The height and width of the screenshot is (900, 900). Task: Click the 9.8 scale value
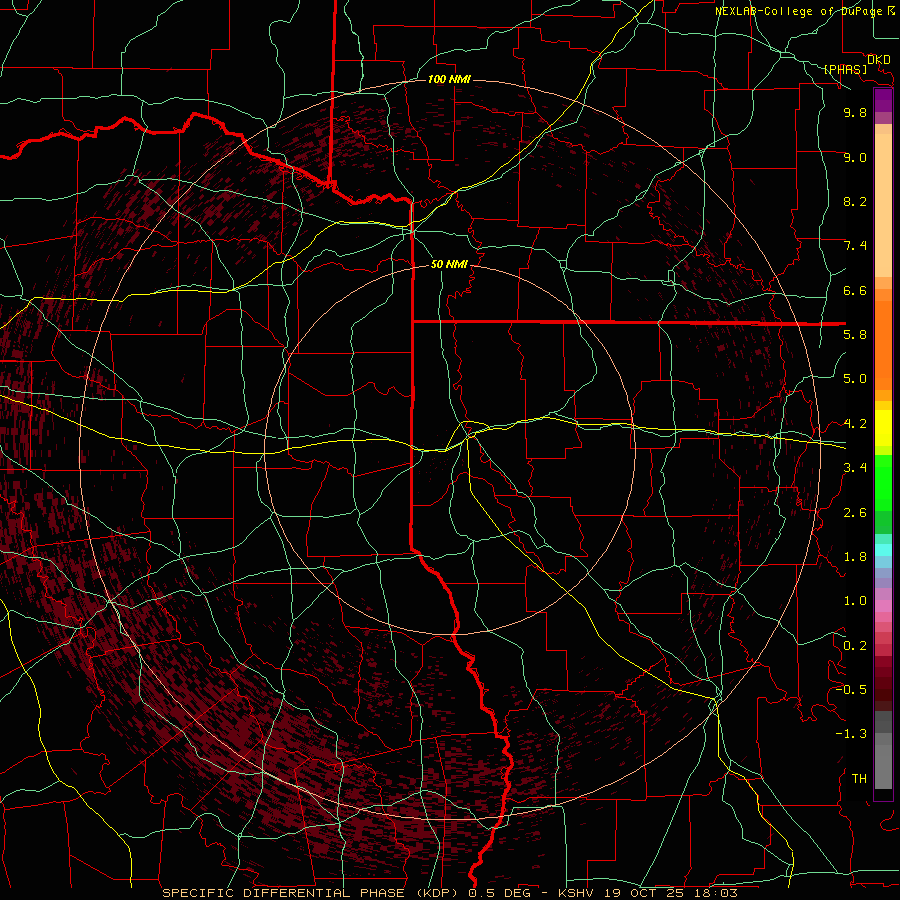(x=855, y=112)
